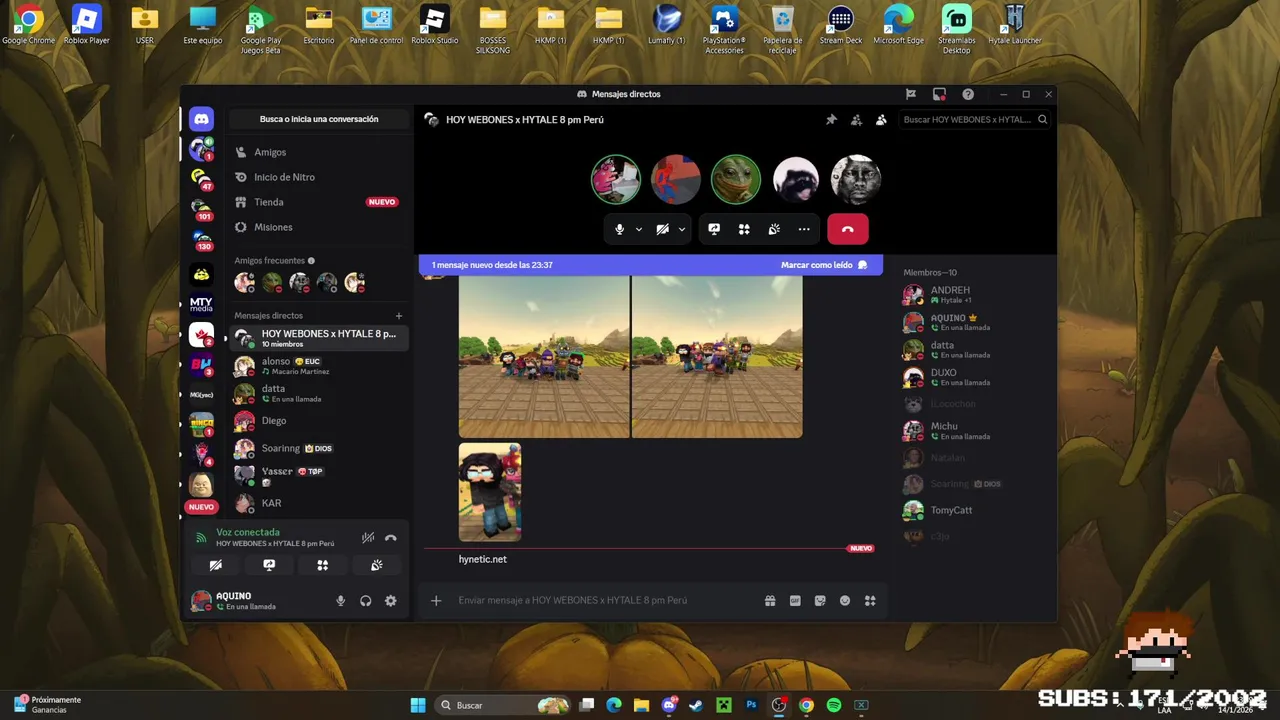Viewport: 1280px width, 720px height.
Task: Open soundboard in the call controls
Action: [774, 229]
